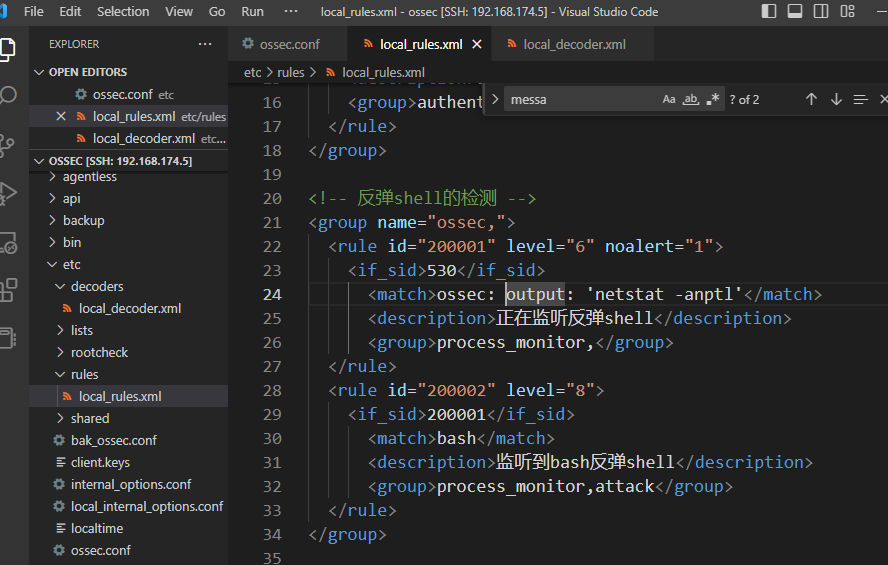
Task: Toggle secondary side bar layout icon
Action: click(x=821, y=11)
